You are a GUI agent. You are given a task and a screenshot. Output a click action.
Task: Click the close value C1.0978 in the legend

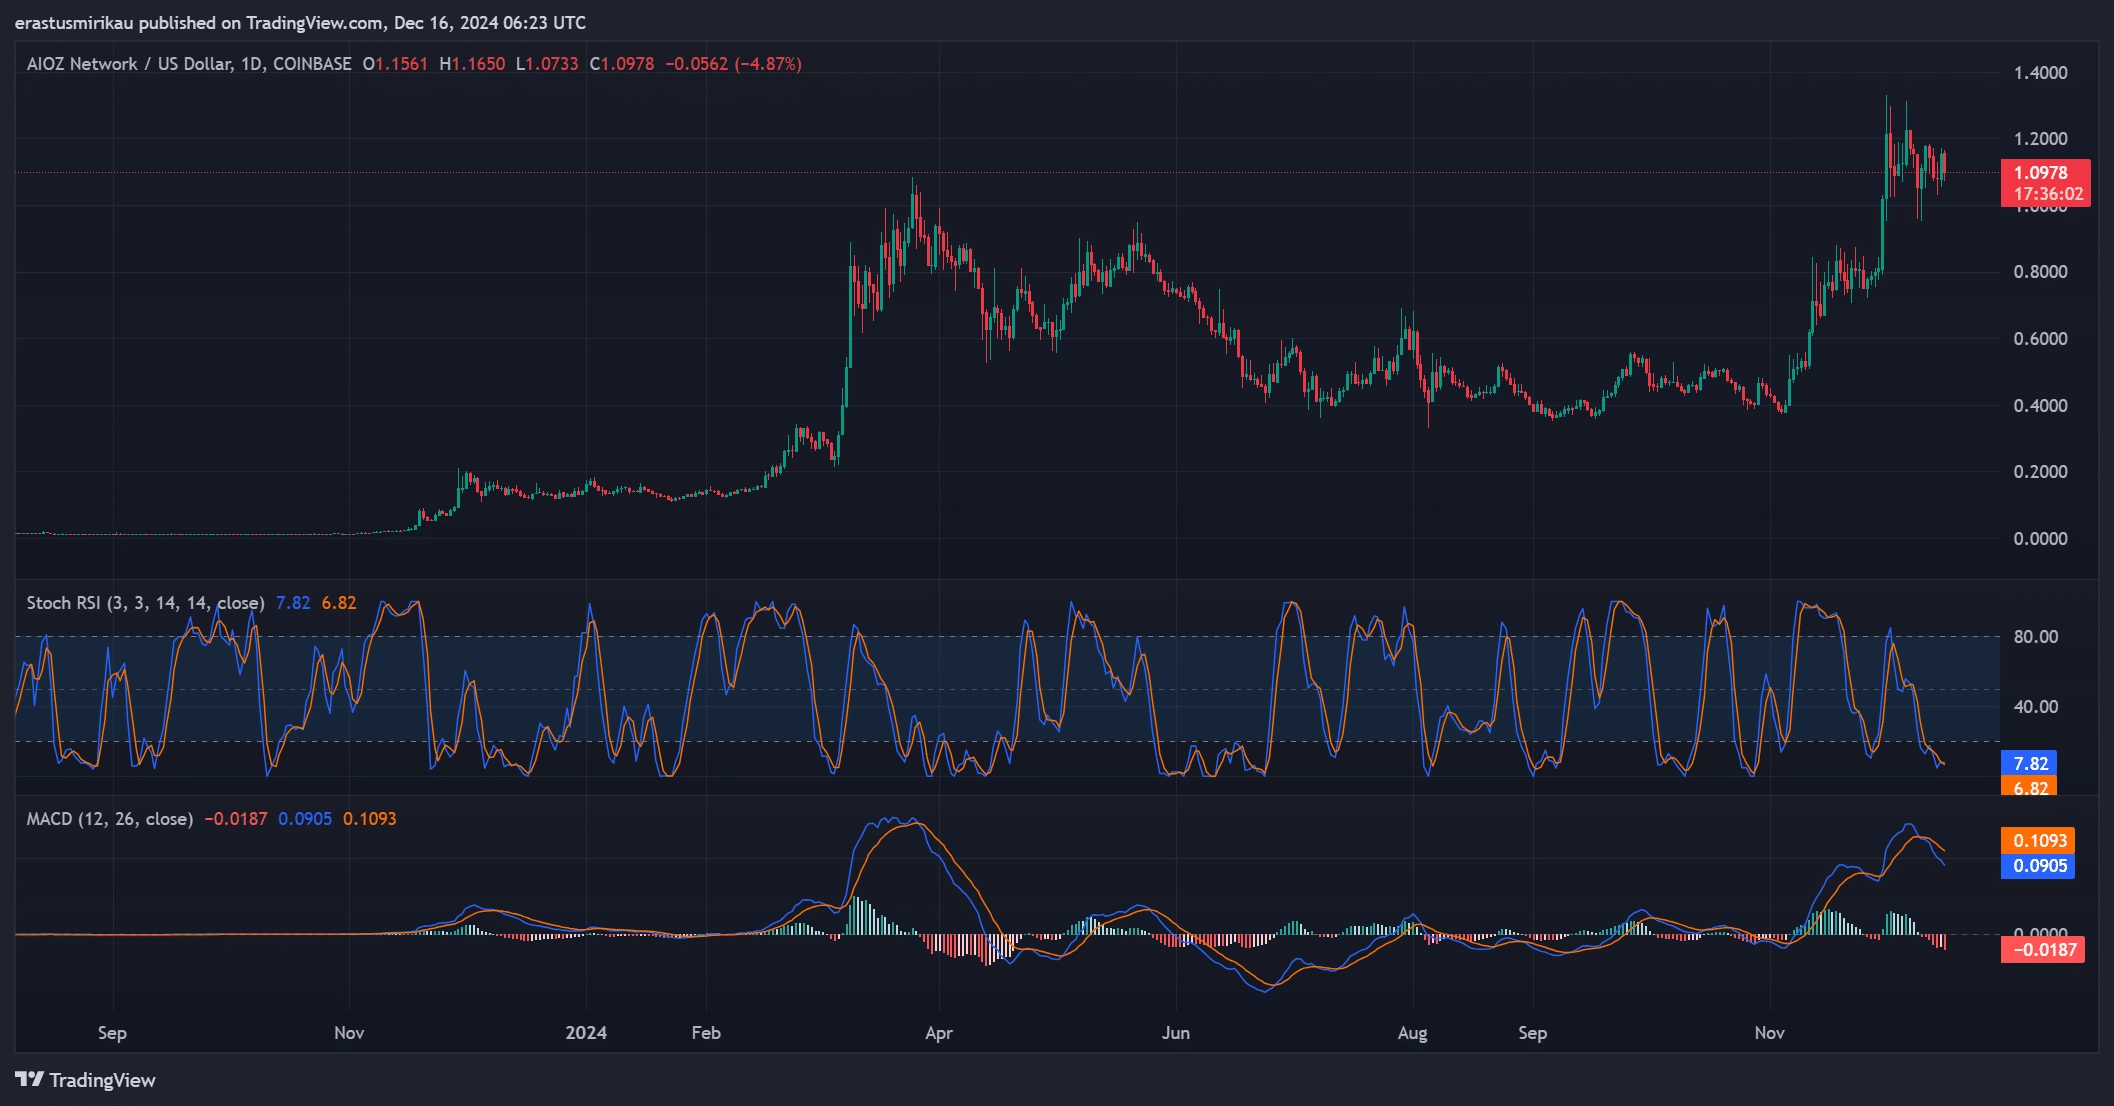pyautogui.click(x=622, y=64)
